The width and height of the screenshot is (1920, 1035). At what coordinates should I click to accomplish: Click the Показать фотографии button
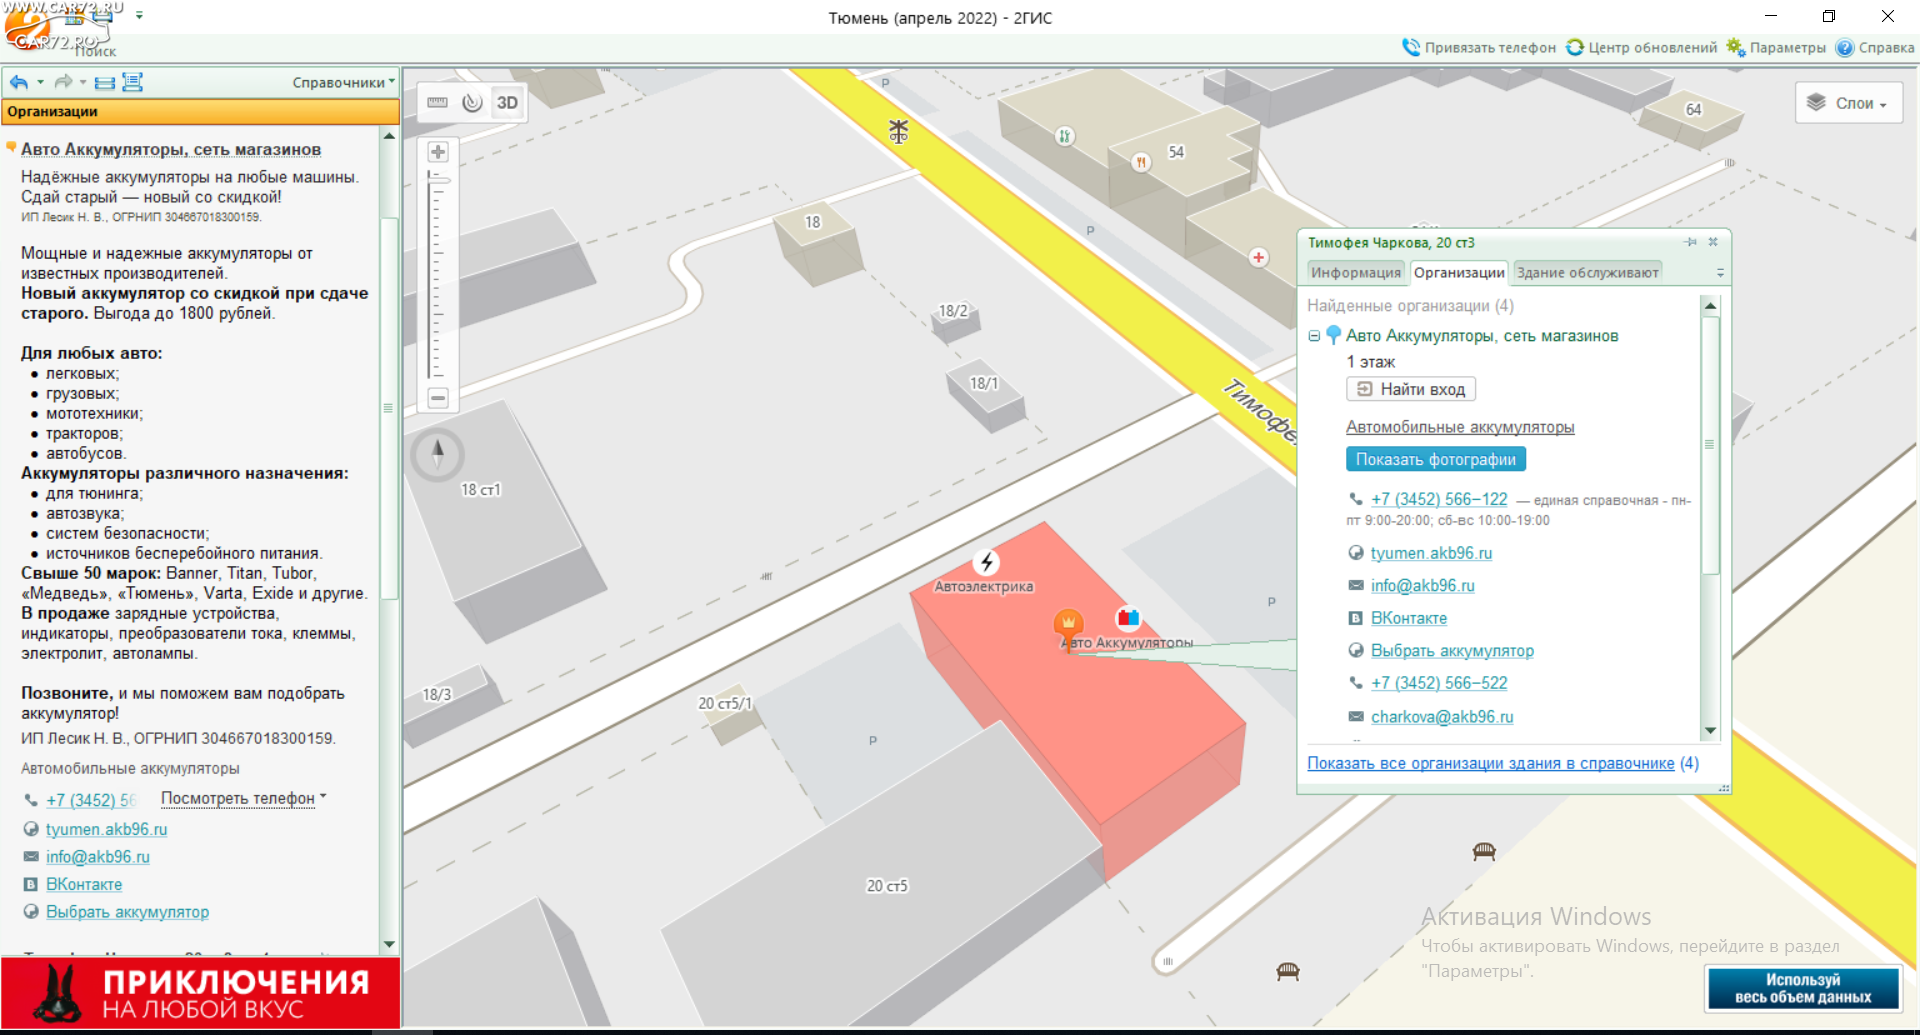point(1435,459)
